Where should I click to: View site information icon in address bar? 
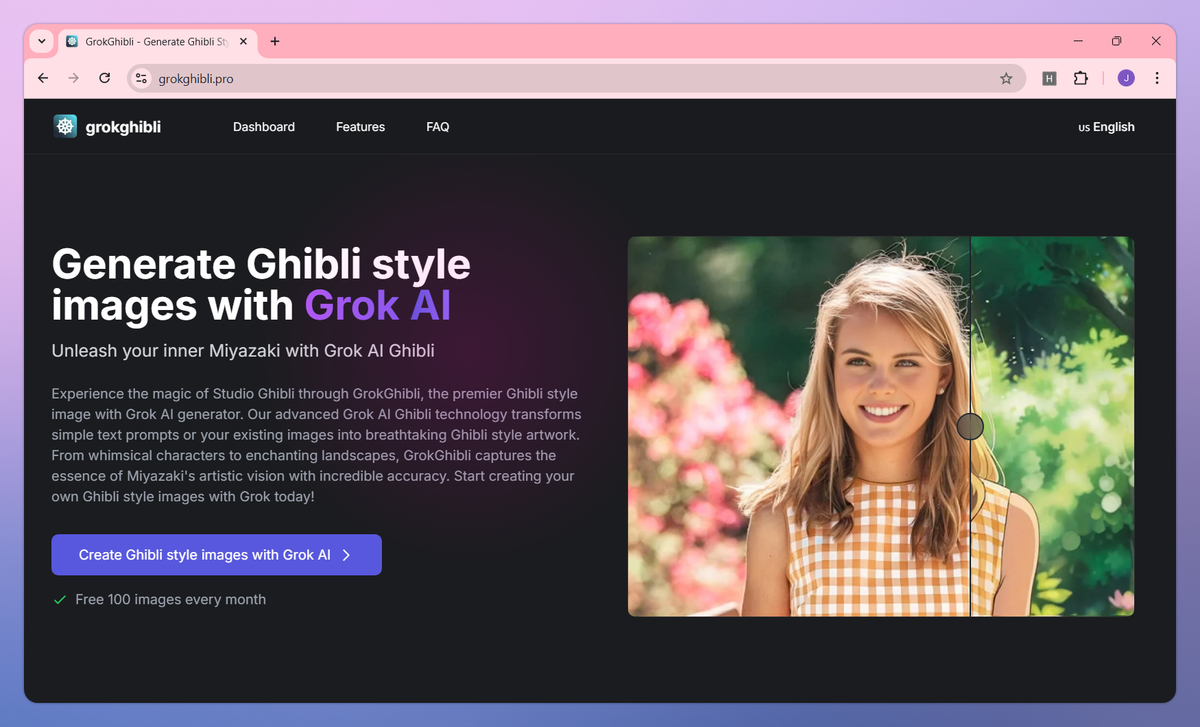pyautogui.click(x=141, y=78)
